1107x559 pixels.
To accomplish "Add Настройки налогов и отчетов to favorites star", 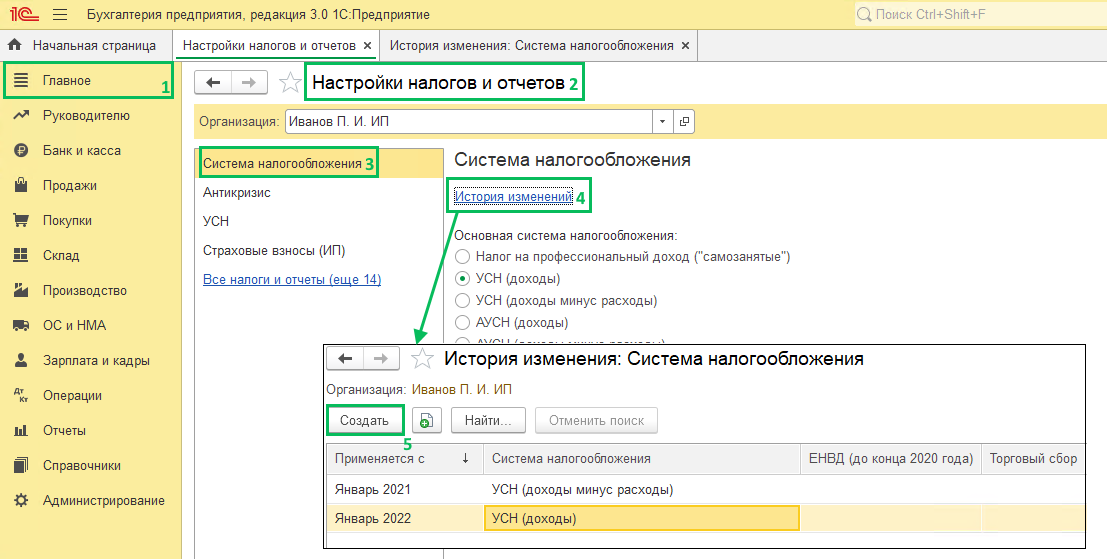I will coord(290,83).
